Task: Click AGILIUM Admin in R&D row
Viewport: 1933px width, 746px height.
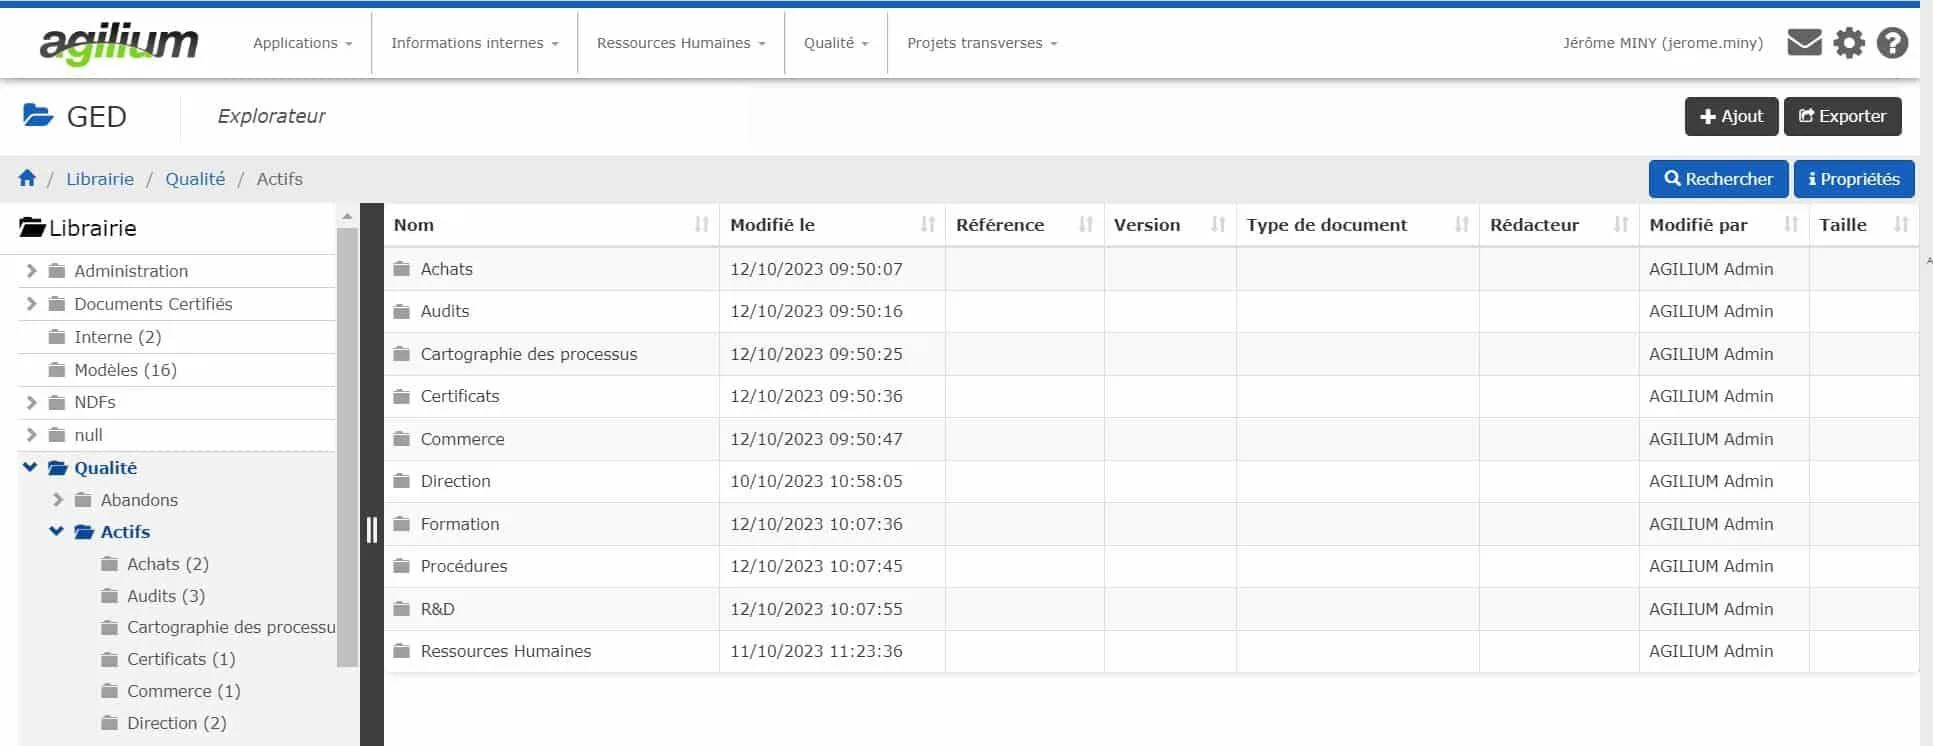Action: (1711, 609)
